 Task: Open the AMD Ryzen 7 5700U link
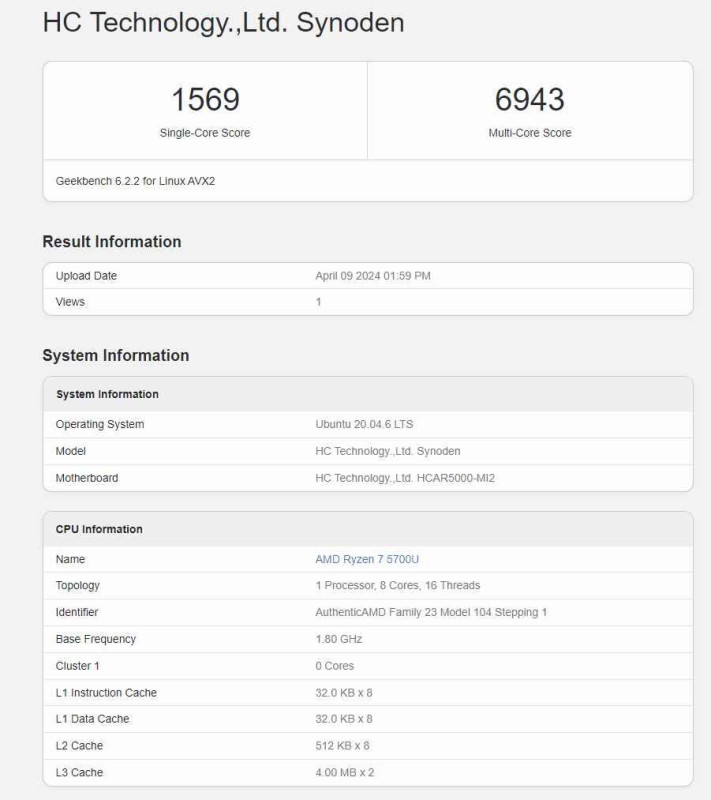click(x=367, y=559)
